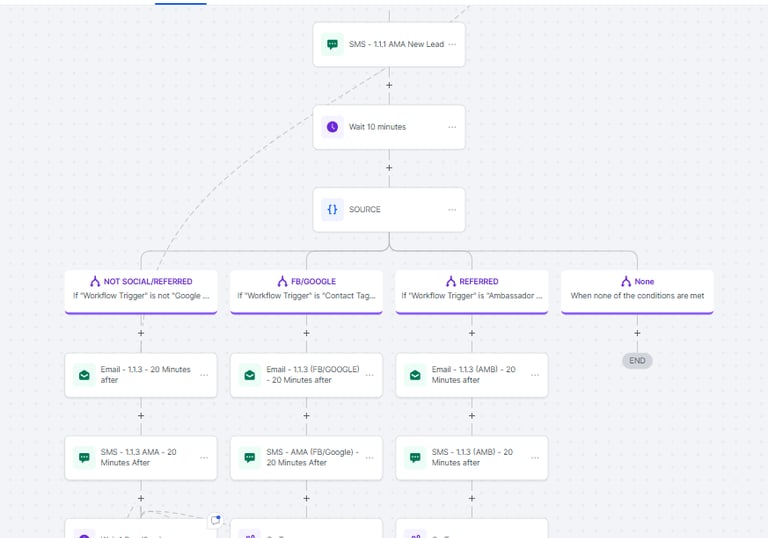Viewport: 768px width, 538px height.
Task: Click the FB/GOOGLE branch icon
Action: click(x=282, y=281)
